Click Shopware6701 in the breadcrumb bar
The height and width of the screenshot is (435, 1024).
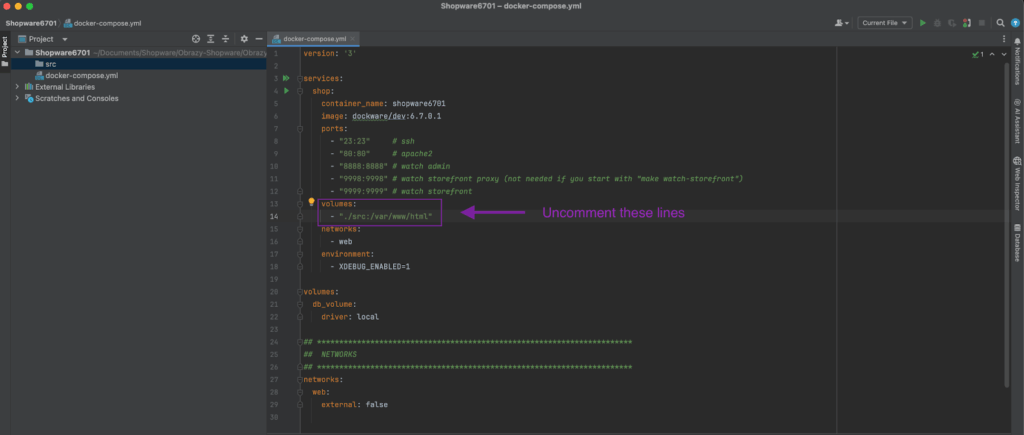click(31, 23)
